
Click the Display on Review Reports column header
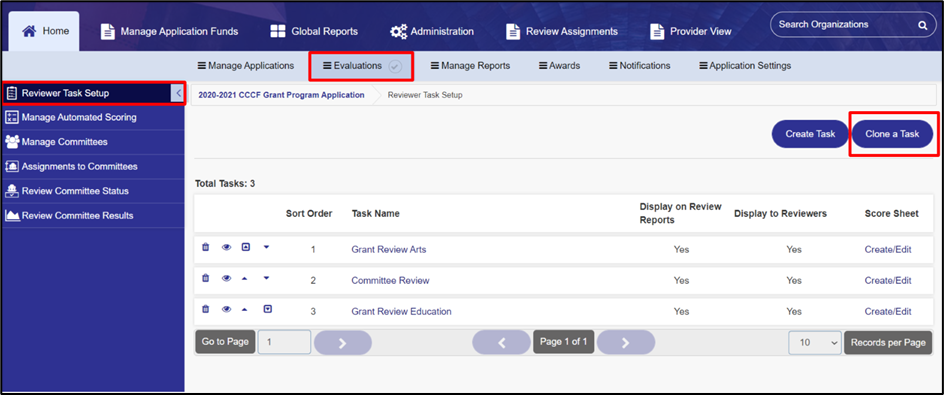pyautogui.click(x=680, y=213)
